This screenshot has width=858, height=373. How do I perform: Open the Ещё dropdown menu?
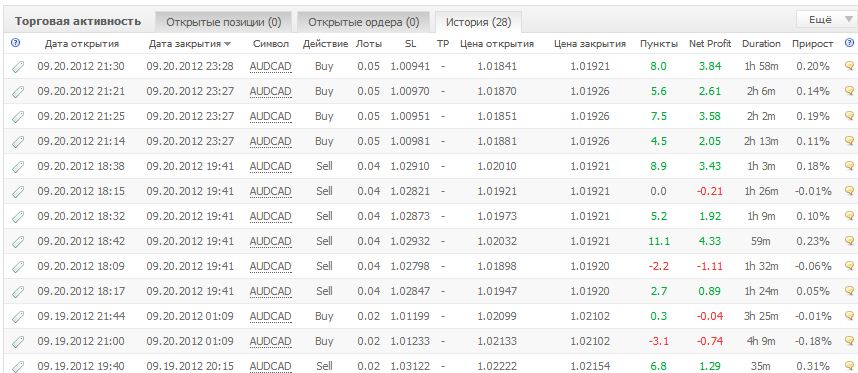click(826, 20)
